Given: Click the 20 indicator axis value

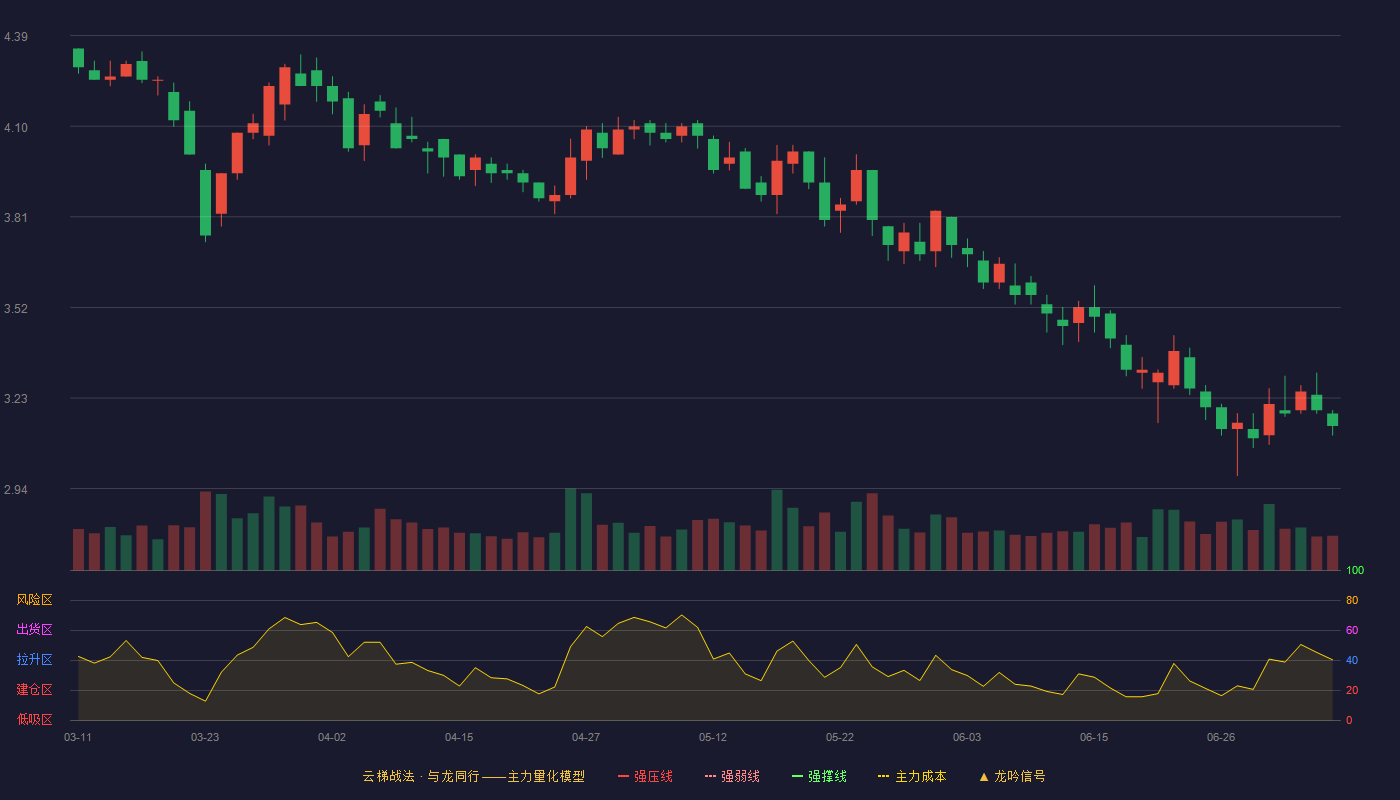Looking at the screenshot, I should pyautogui.click(x=1352, y=690).
